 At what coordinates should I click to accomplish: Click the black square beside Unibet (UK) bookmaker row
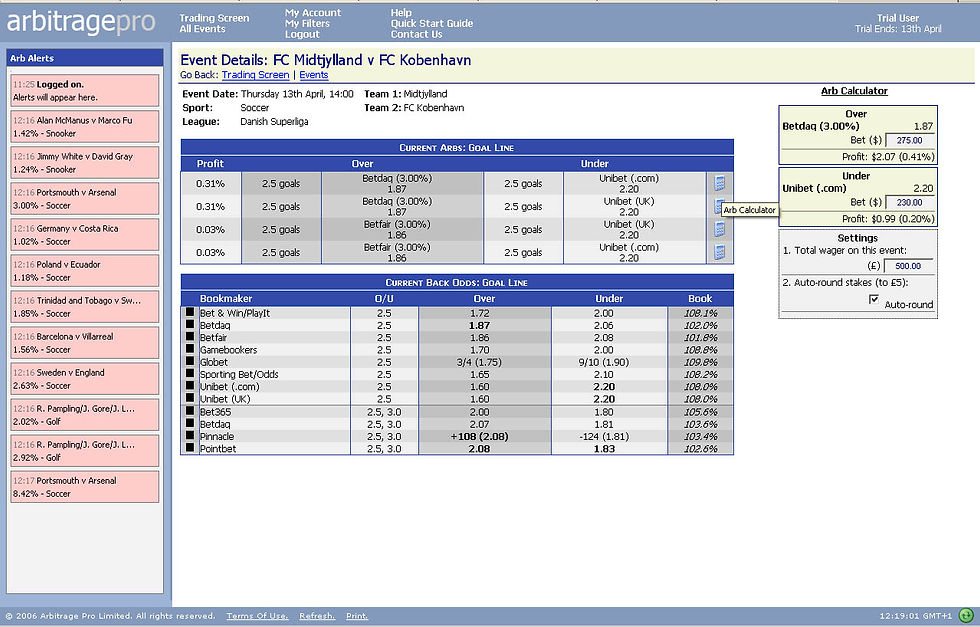tap(190, 398)
